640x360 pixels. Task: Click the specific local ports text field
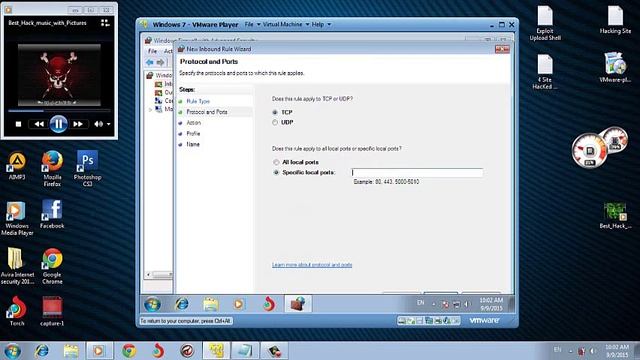tap(417, 173)
